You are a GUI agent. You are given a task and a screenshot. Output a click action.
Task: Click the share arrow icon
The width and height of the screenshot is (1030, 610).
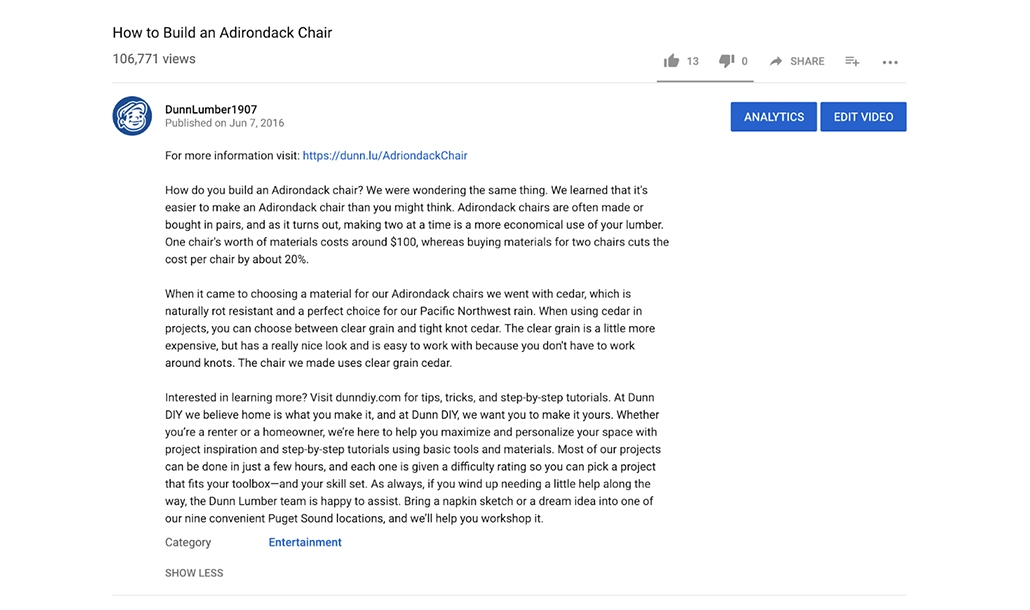[776, 61]
